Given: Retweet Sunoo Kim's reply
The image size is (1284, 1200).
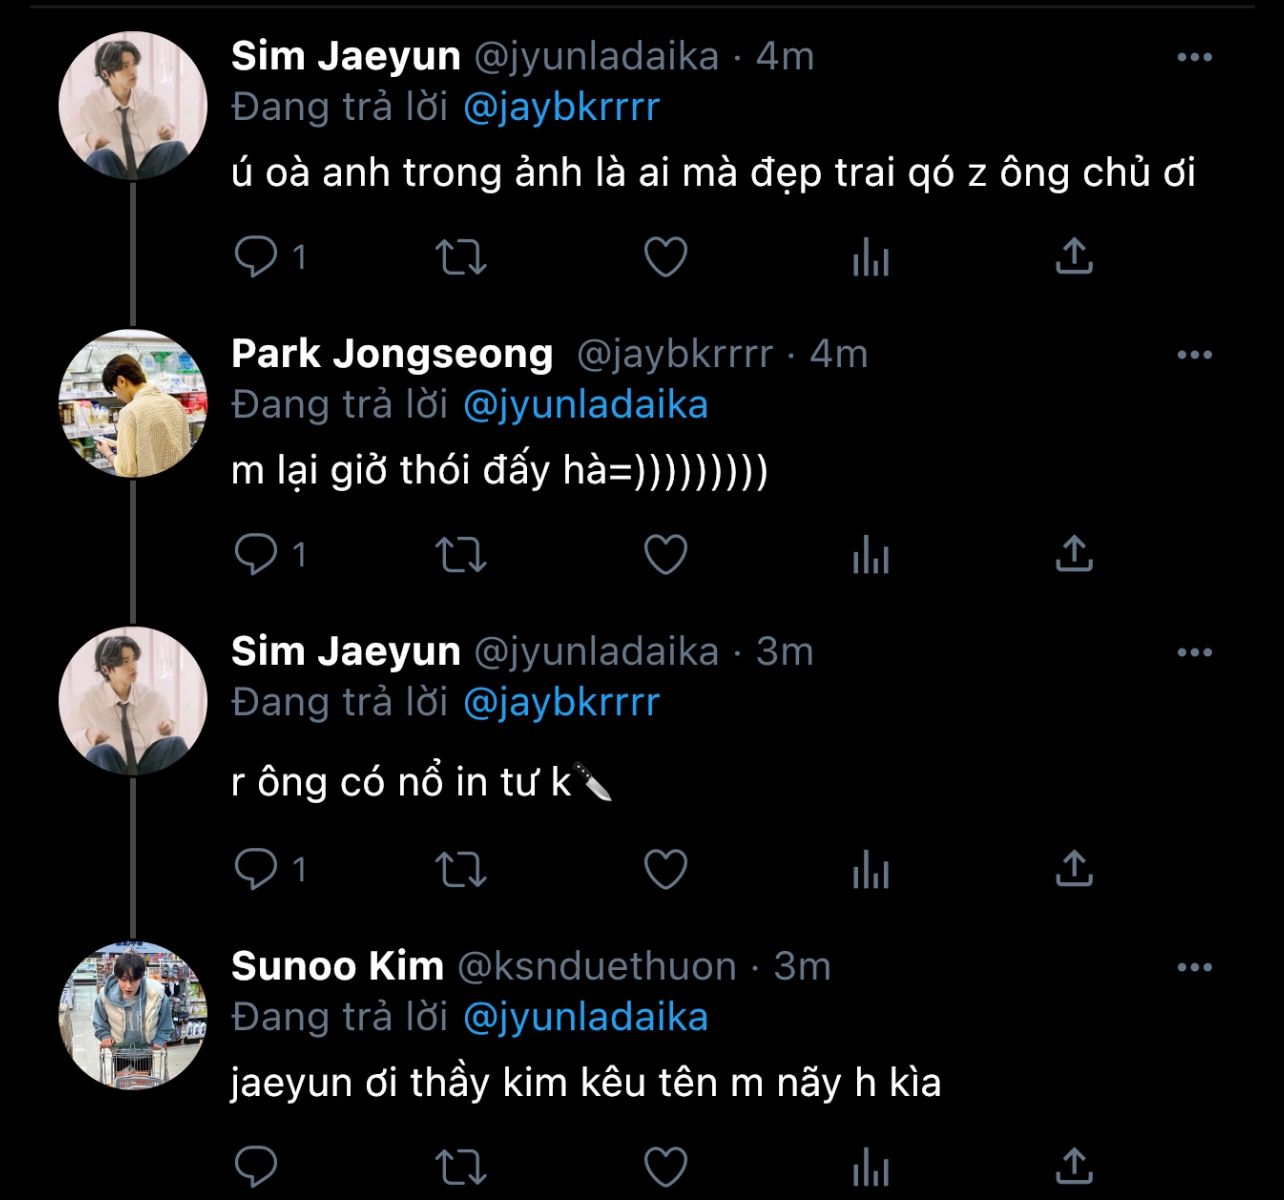Looking at the screenshot, I should click(x=461, y=1167).
